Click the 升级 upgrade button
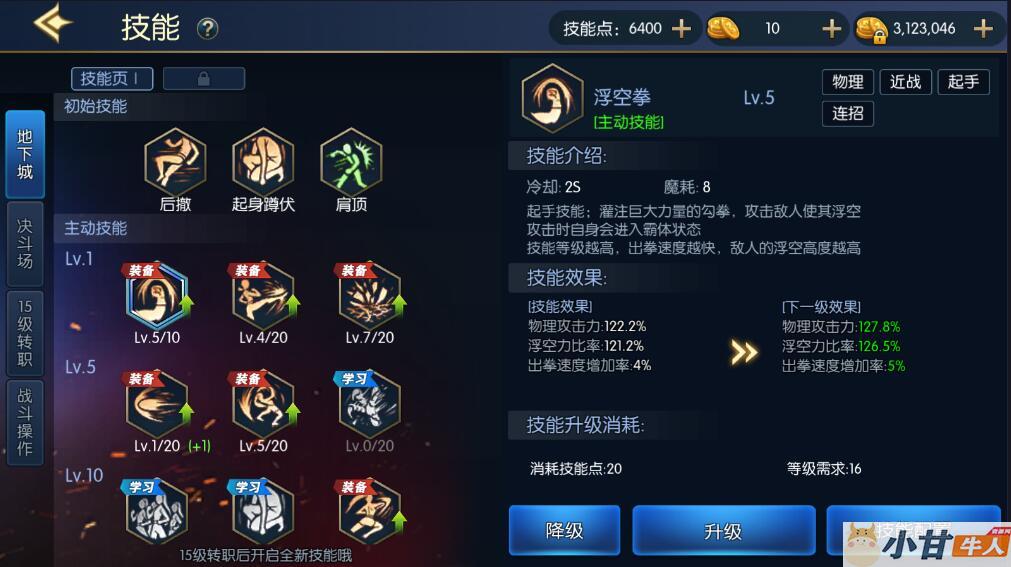Image resolution: width=1011 pixels, height=567 pixels. tap(723, 531)
